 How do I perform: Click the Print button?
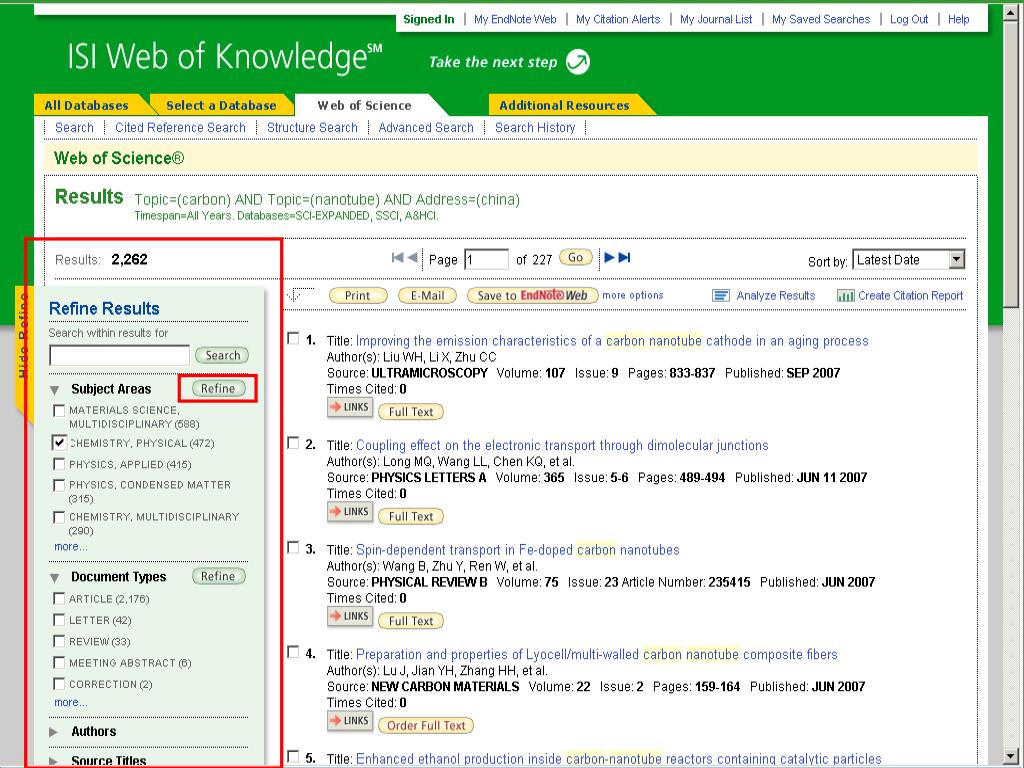click(x=357, y=296)
